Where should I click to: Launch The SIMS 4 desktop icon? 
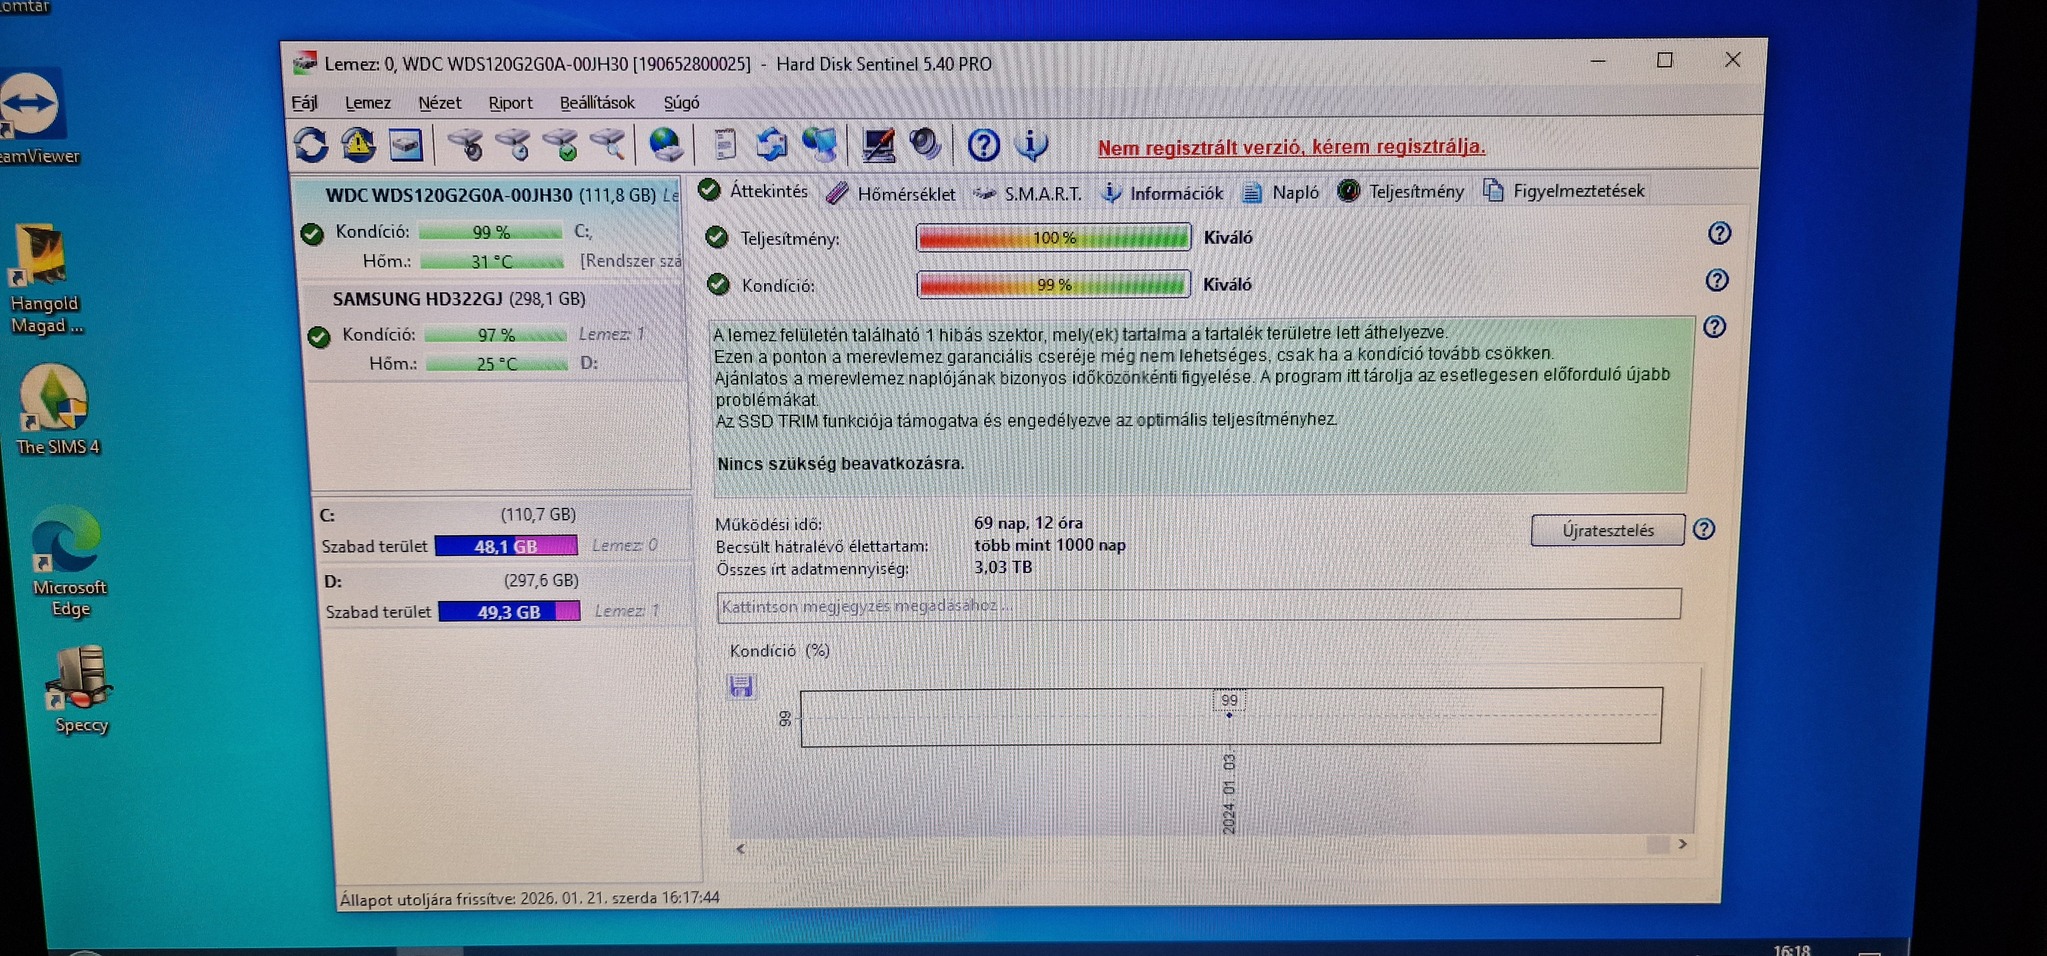click(56, 411)
